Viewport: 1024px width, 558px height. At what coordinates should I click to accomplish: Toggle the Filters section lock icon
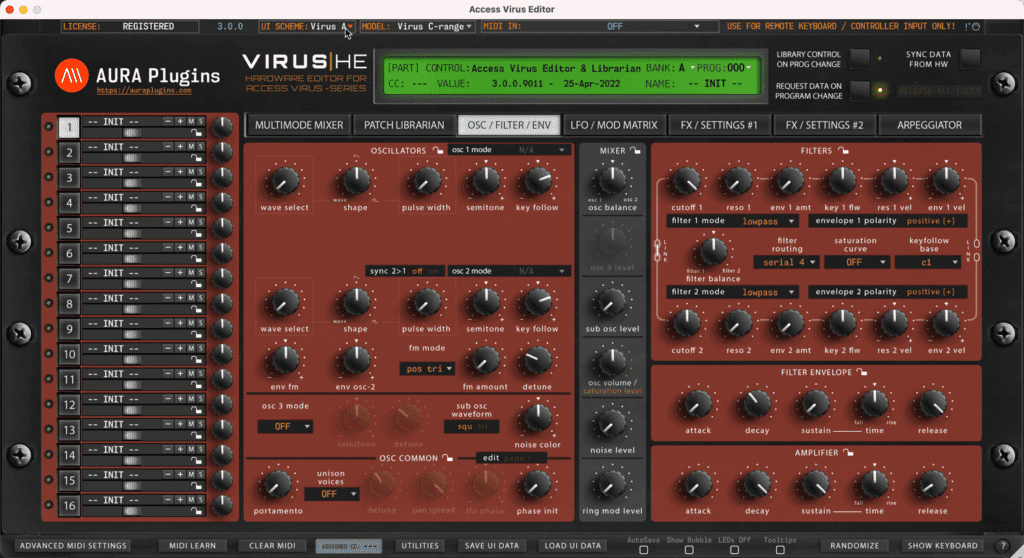(844, 151)
